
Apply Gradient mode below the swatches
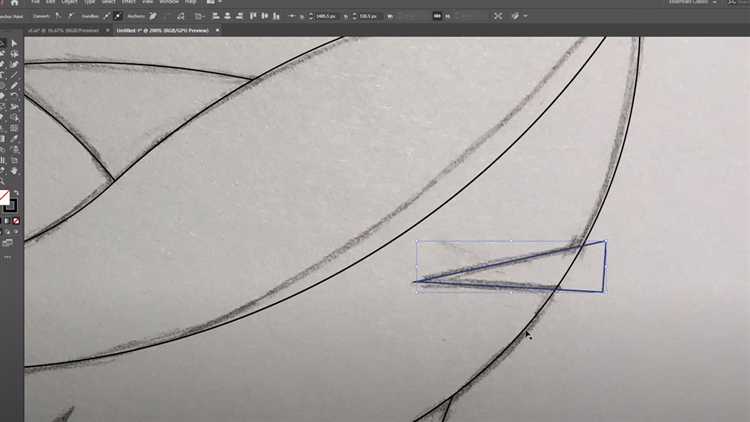(7, 221)
